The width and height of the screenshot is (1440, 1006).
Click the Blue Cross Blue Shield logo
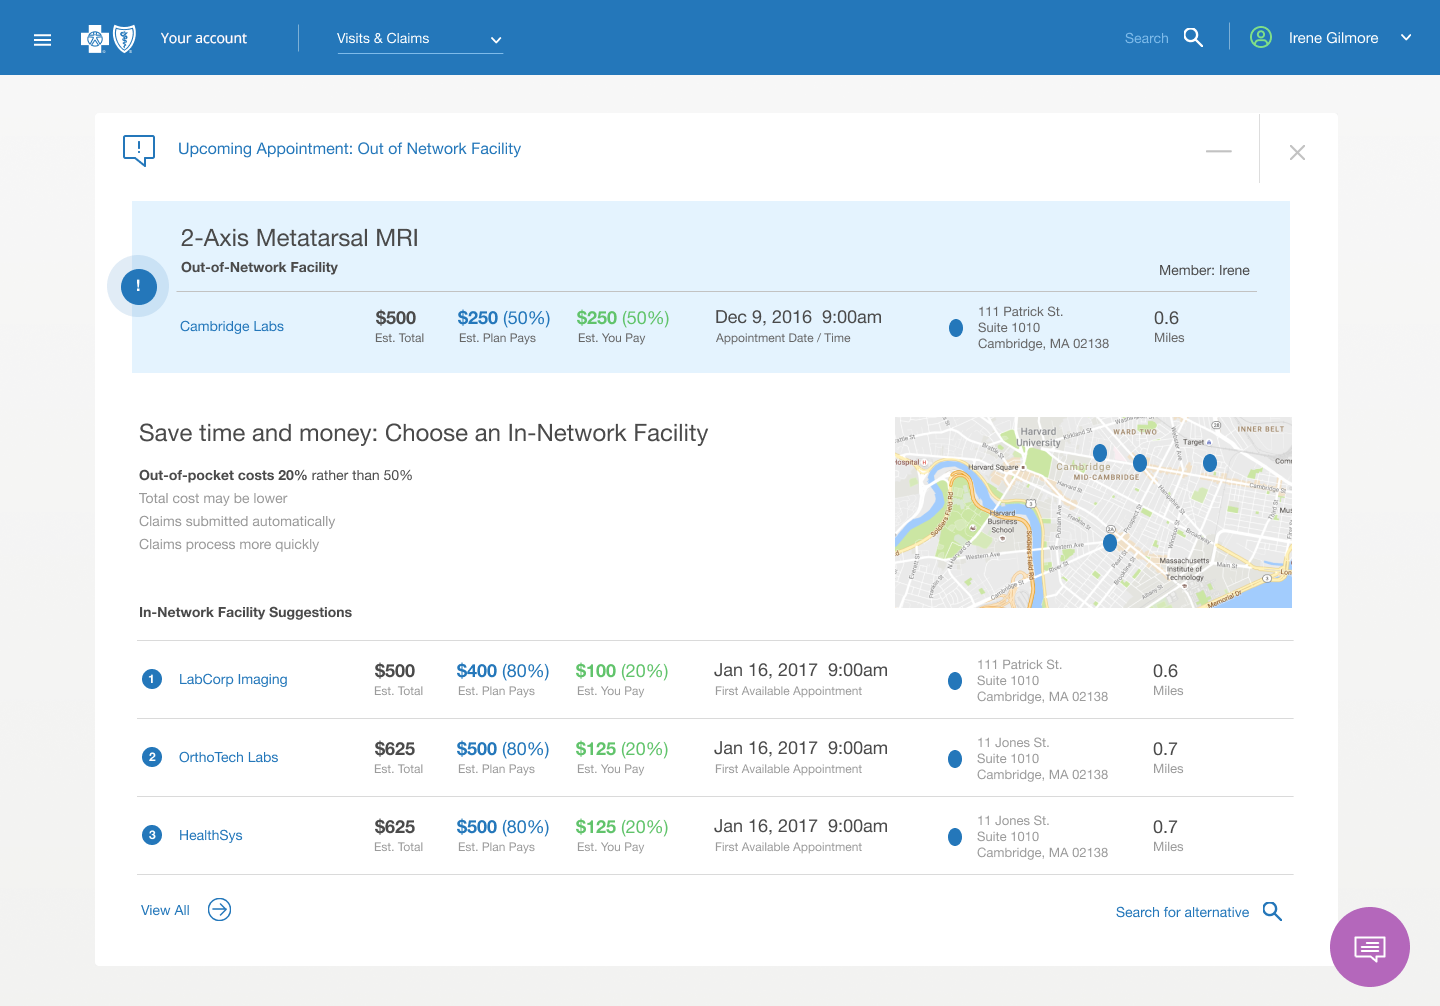coord(108,39)
